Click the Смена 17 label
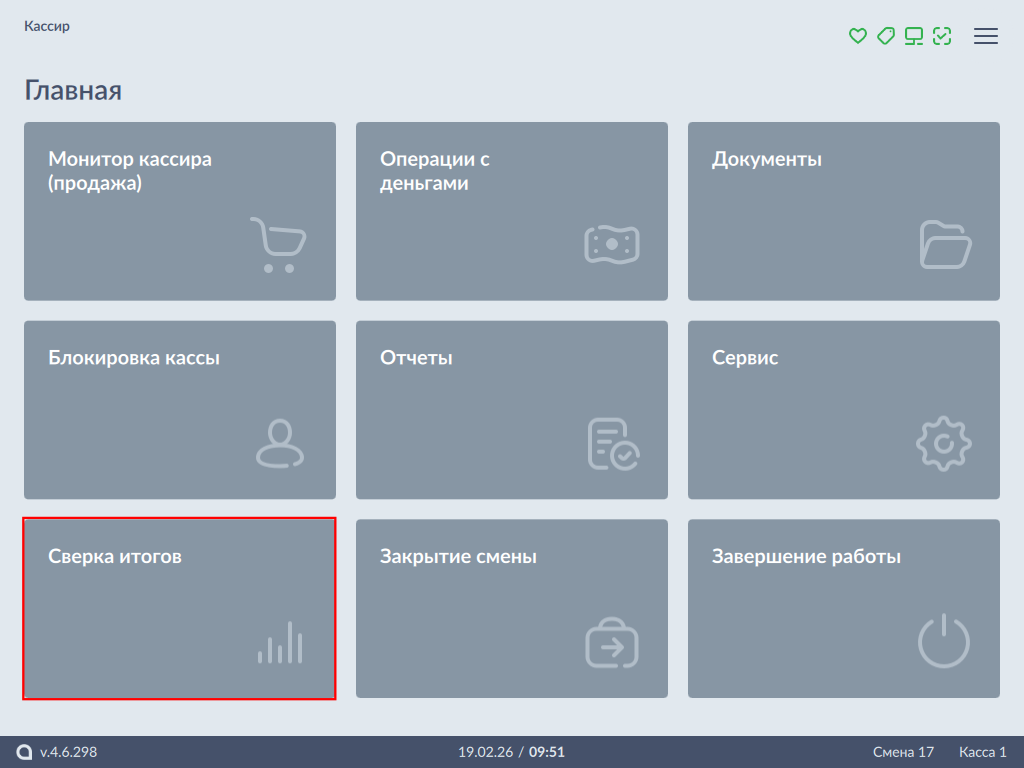This screenshot has width=1024, height=768. 903,752
